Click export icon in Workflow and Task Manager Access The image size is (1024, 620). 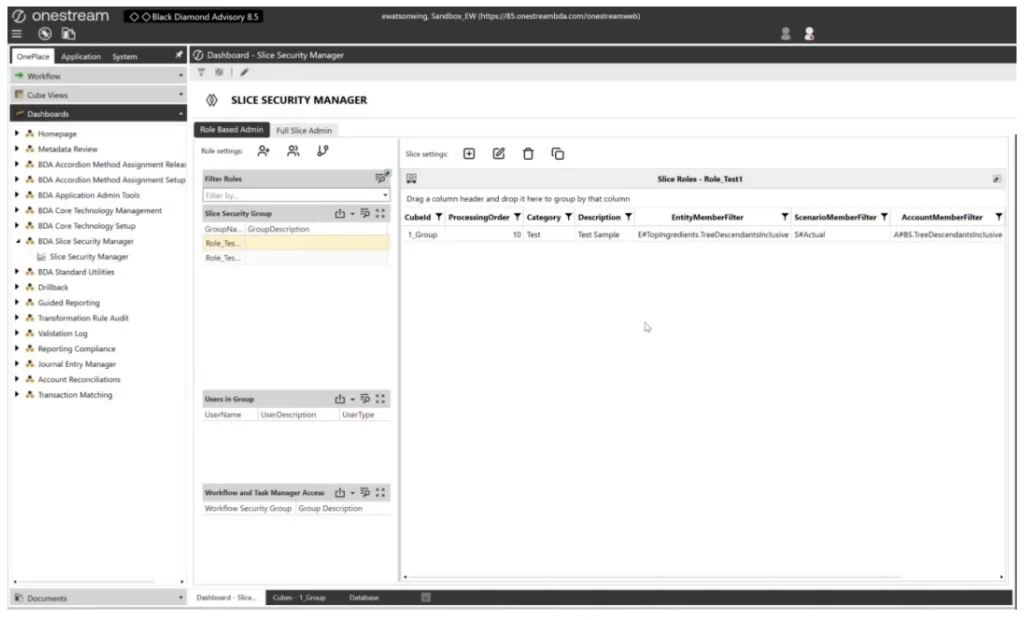(340, 493)
